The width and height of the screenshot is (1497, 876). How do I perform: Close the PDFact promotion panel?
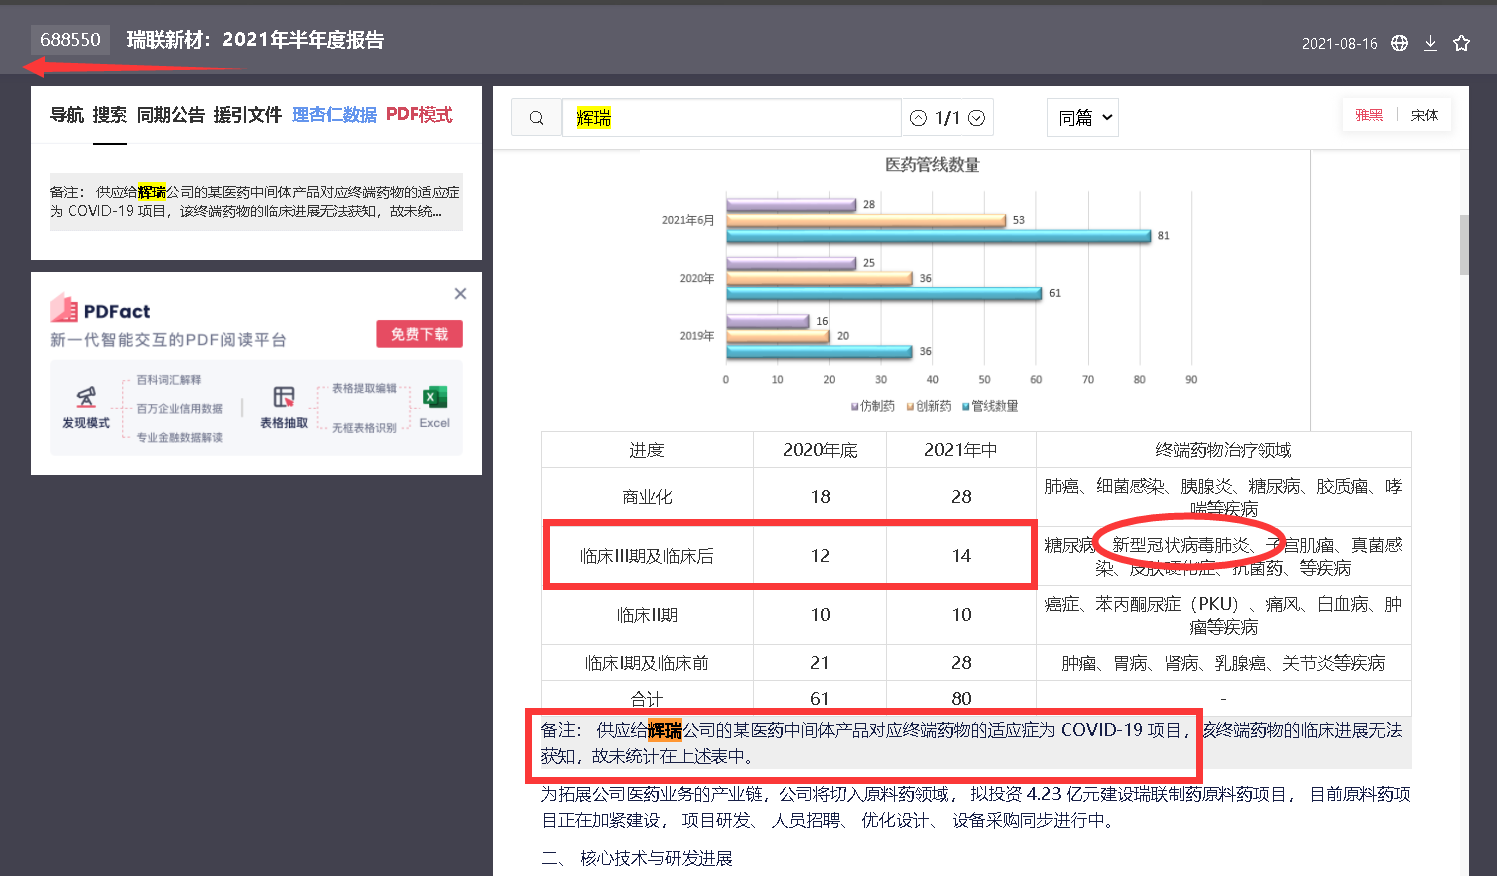(460, 293)
